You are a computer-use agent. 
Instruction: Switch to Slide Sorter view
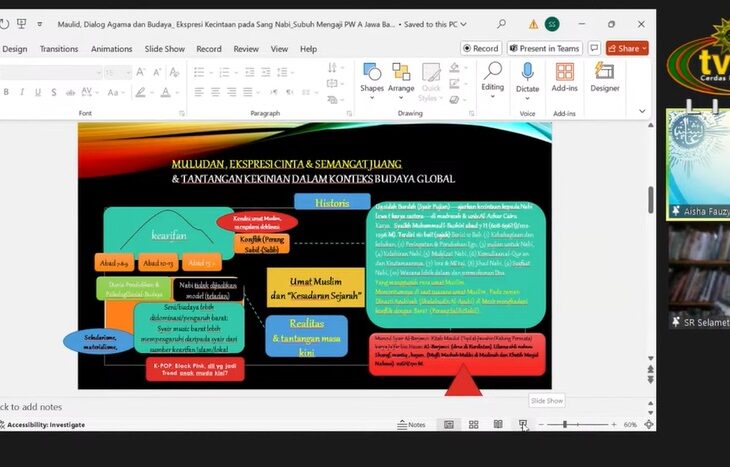tap(473, 424)
